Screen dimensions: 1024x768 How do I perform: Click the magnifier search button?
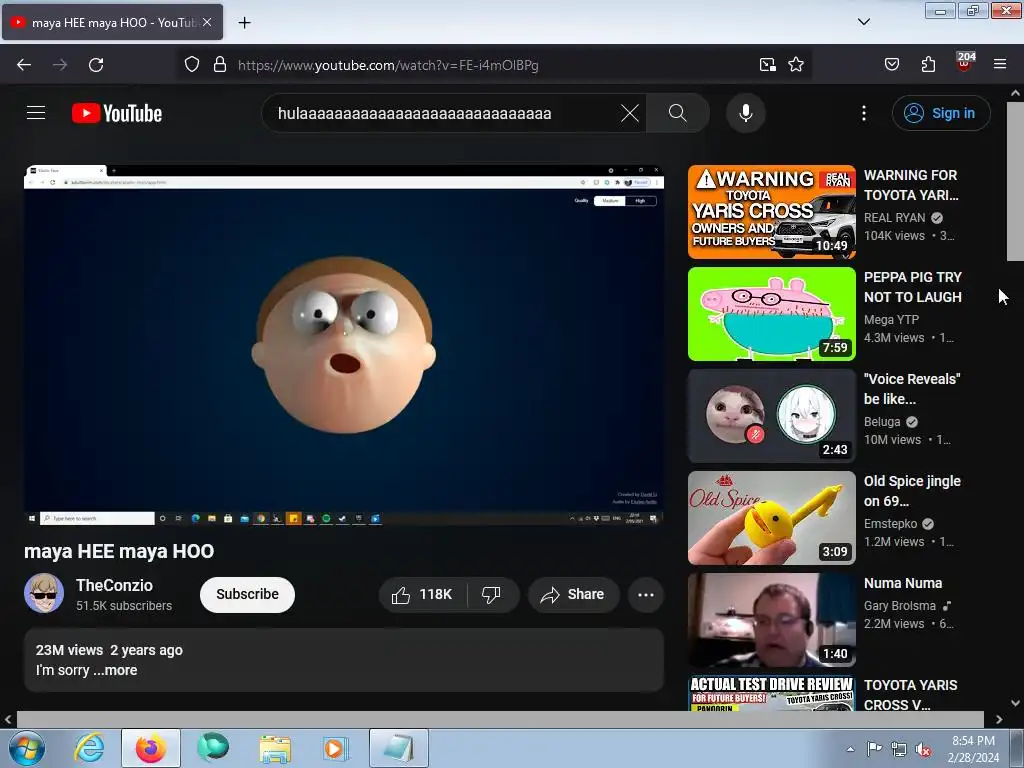[x=678, y=113]
